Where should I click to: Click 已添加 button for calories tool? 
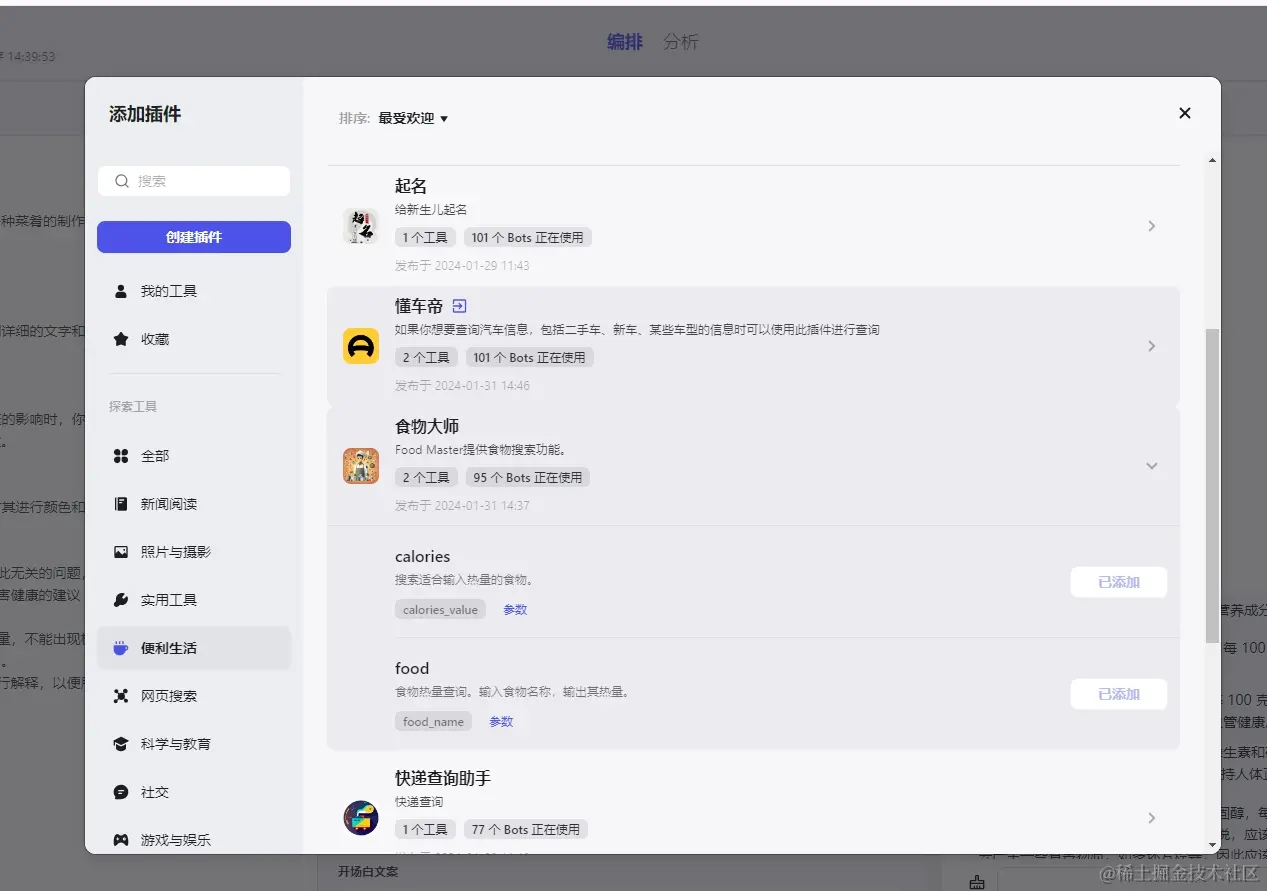[x=1119, y=582]
